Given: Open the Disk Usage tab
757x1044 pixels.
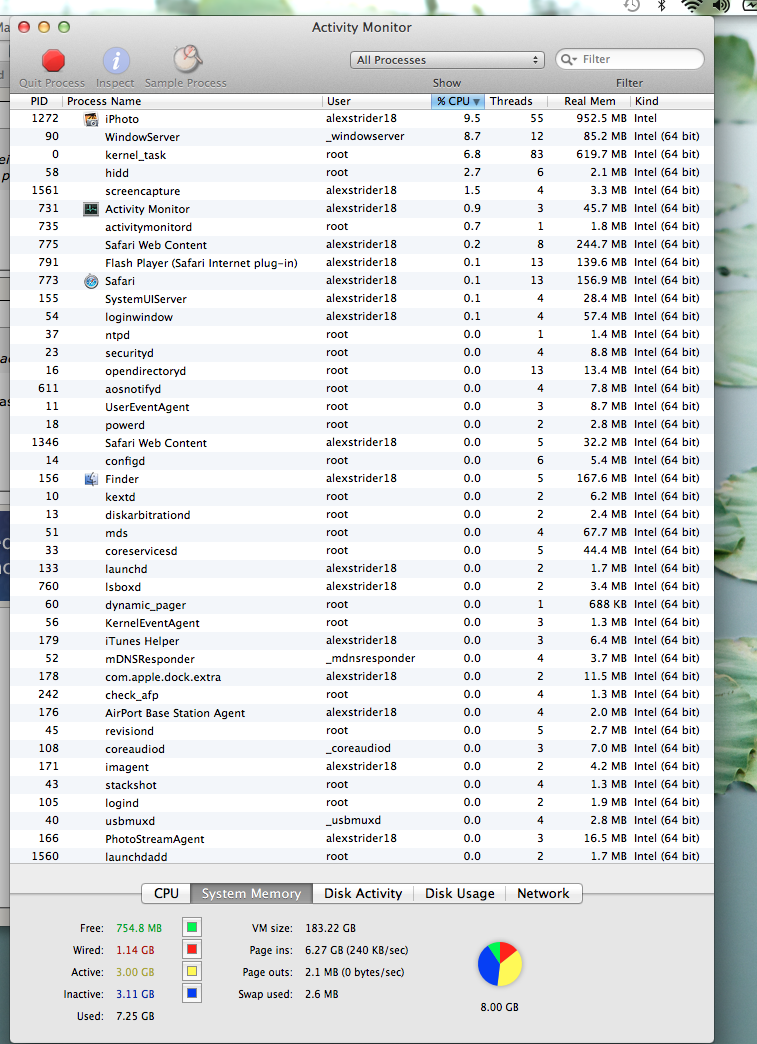Looking at the screenshot, I should point(459,894).
